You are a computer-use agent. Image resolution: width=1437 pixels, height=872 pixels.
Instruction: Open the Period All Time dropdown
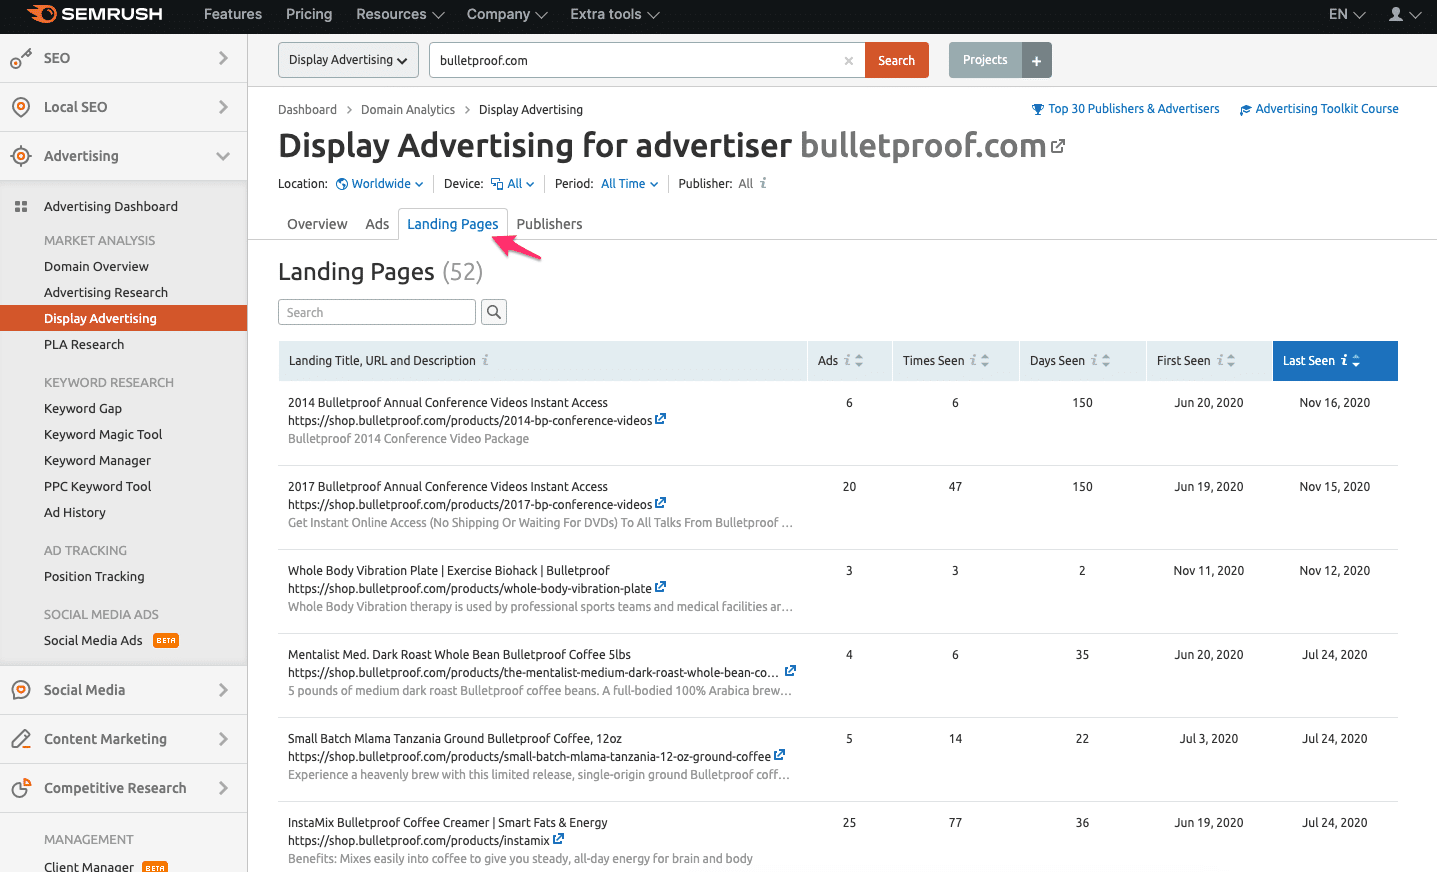pyautogui.click(x=630, y=184)
